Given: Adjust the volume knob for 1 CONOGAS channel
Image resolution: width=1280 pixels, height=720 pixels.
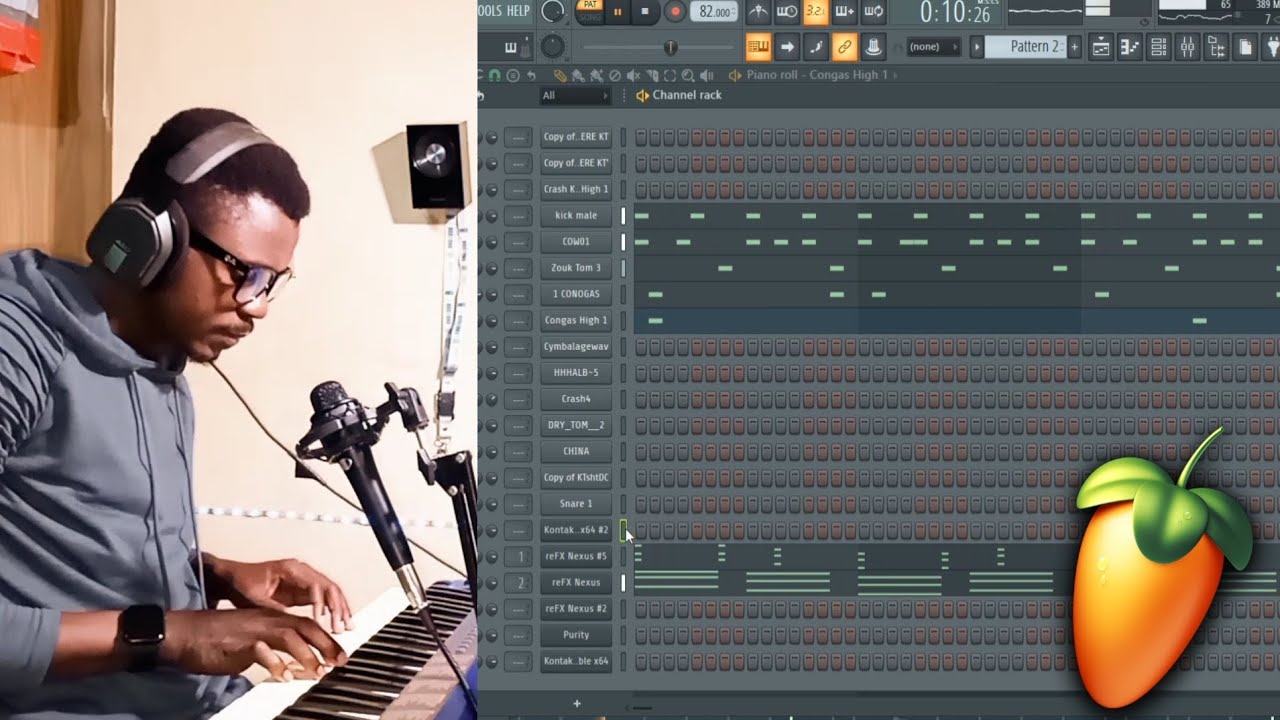Looking at the screenshot, I should pyautogui.click(x=491, y=294).
